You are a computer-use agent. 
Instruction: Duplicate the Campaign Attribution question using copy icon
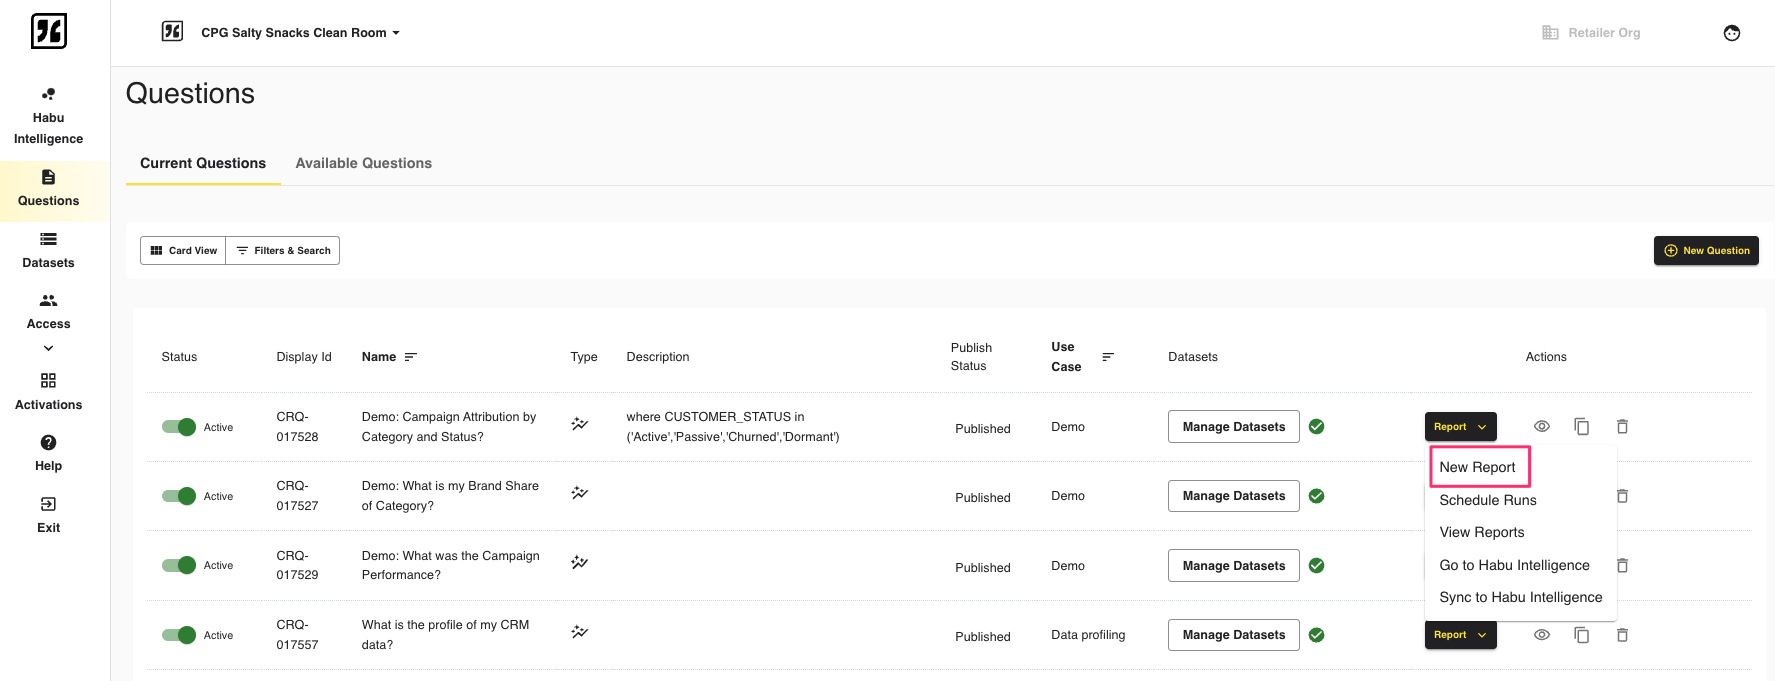1581,427
